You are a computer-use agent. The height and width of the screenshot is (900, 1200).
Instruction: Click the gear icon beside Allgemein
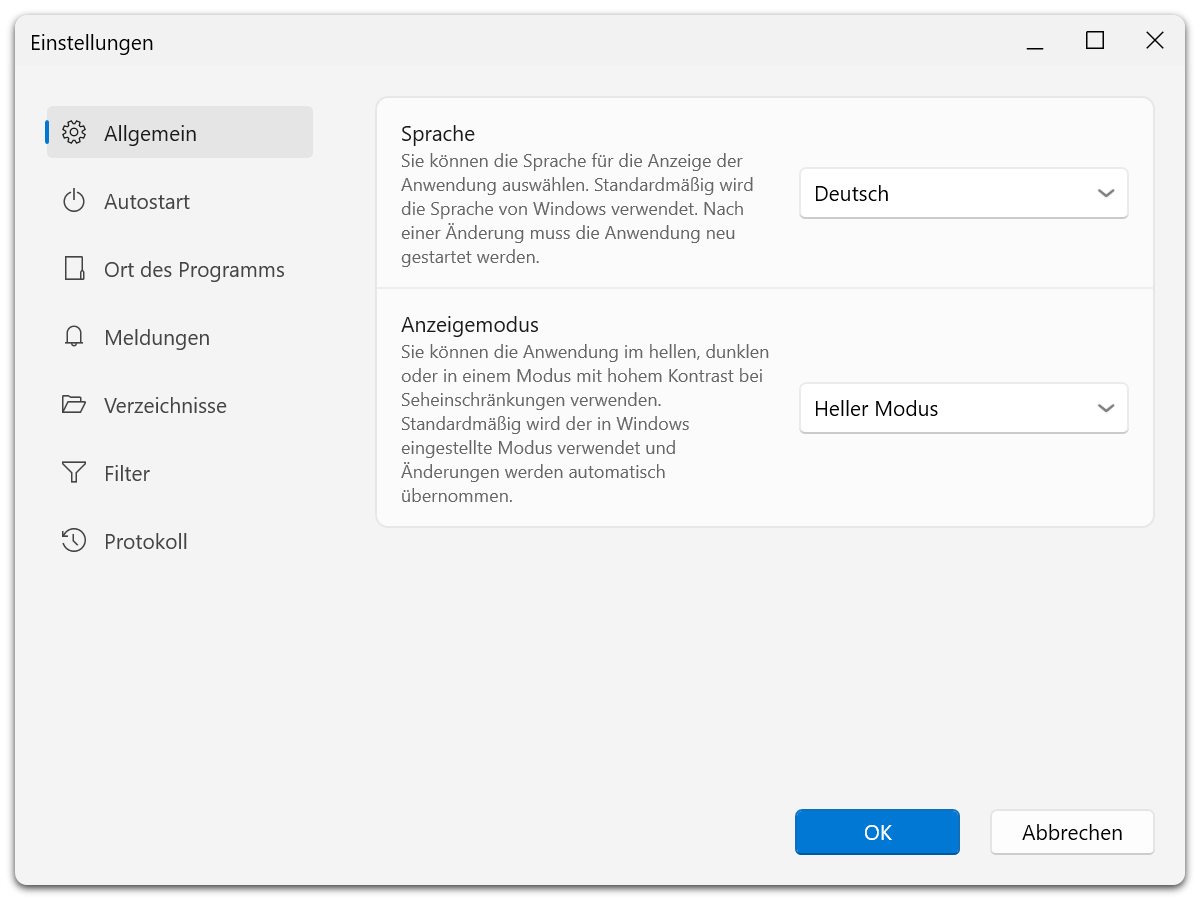click(74, 133)
